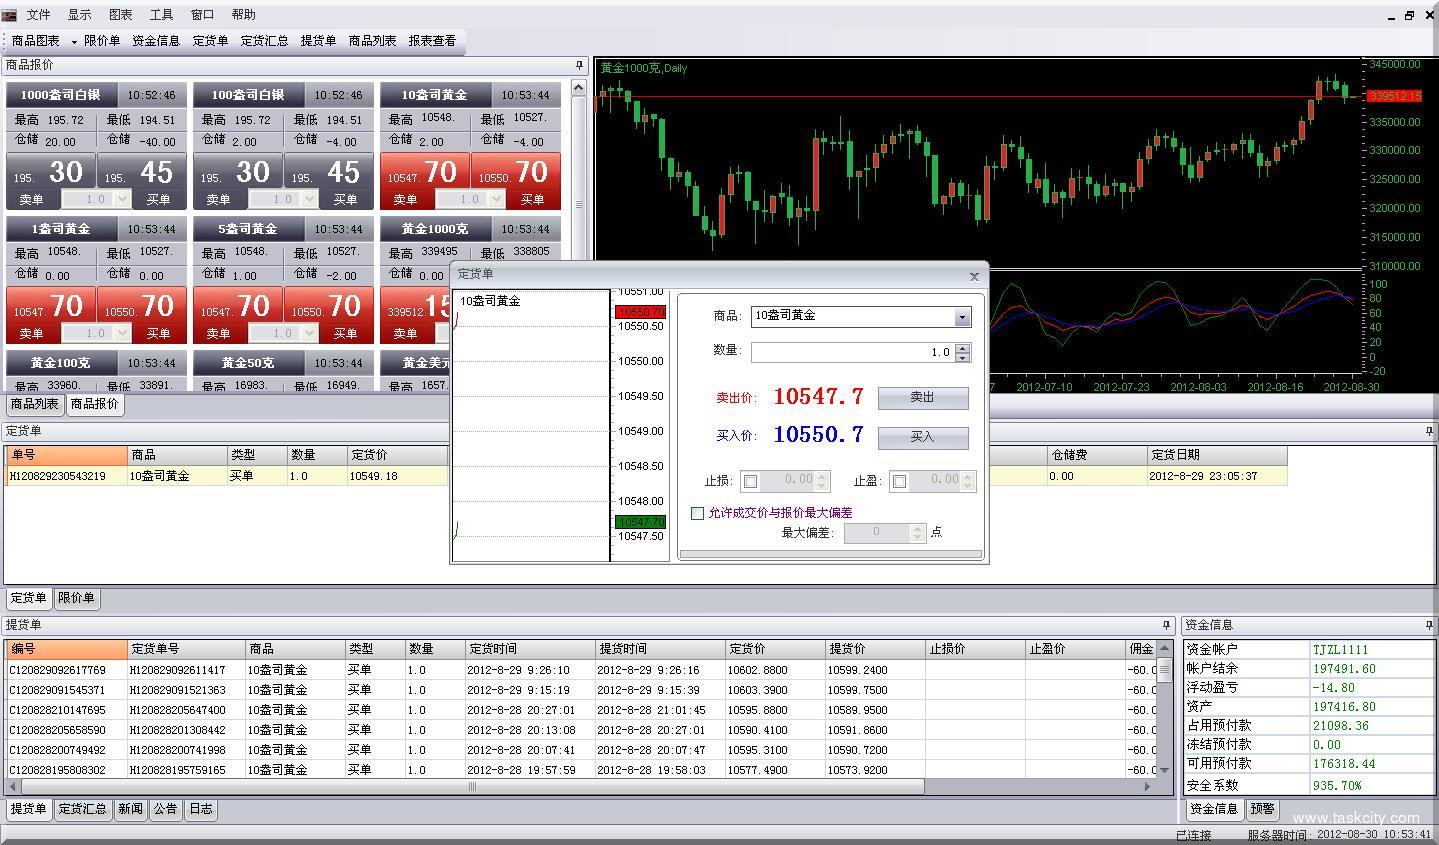Open quantity dropdown on 100盎司白银 card
Viewport: 1439px width, 845px height.
click(310, 199)
